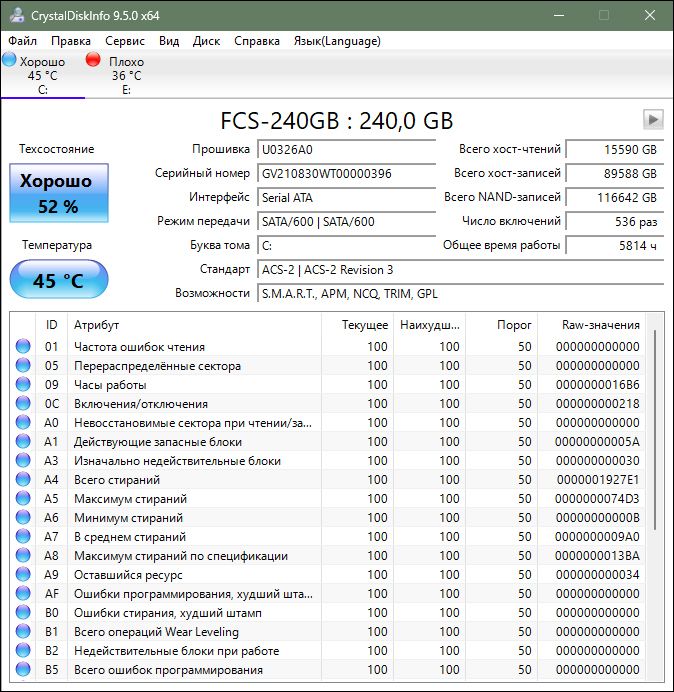The image size is (674, 692).
Task: Click the status orb for attribute 05
Action: pos(23,365)
